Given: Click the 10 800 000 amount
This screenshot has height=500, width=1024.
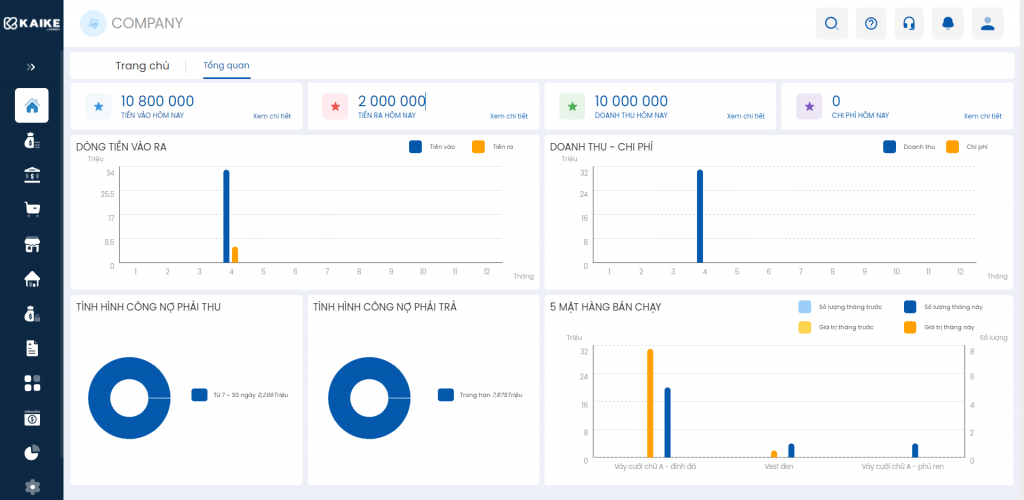Looking at the screenshot, I should 157,101.
